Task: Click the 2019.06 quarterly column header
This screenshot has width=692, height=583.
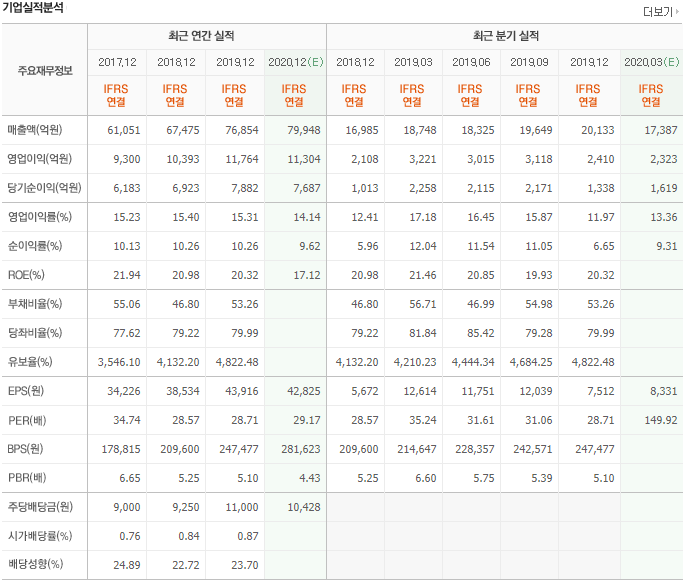Action: tap(471, 62)
